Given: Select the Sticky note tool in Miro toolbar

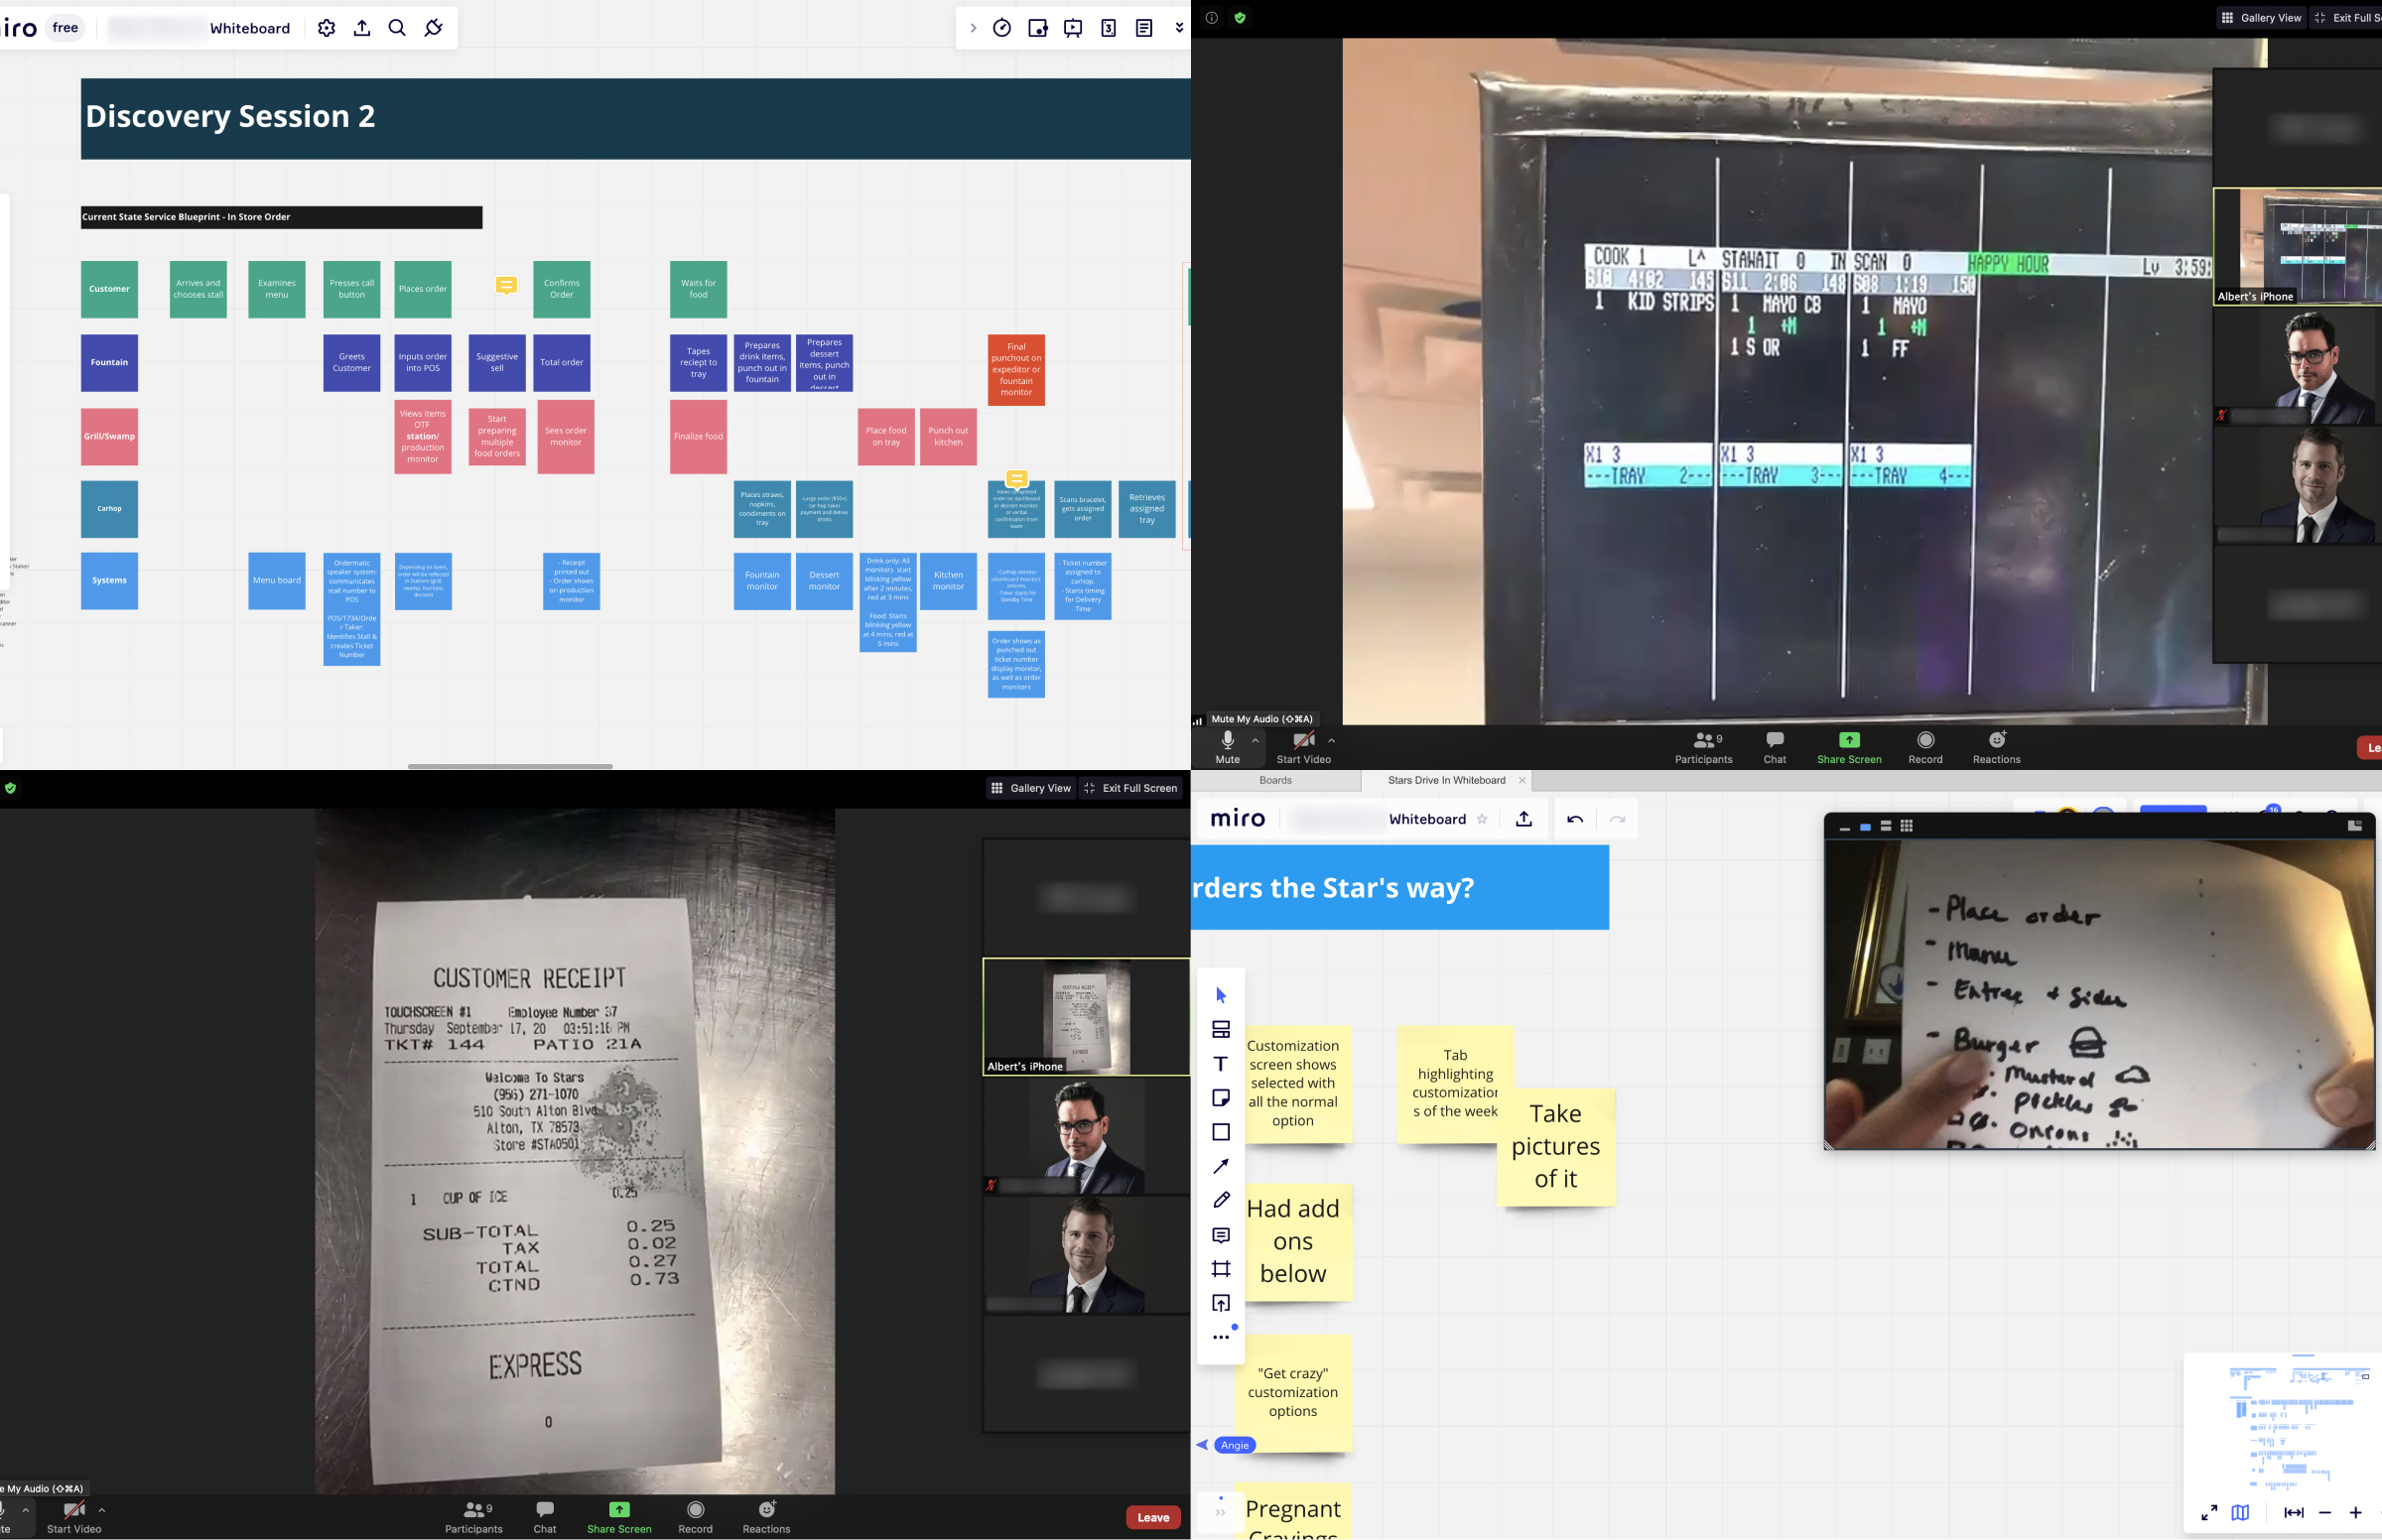Looking at the screenshot, I should (x=1221, y=1098).
